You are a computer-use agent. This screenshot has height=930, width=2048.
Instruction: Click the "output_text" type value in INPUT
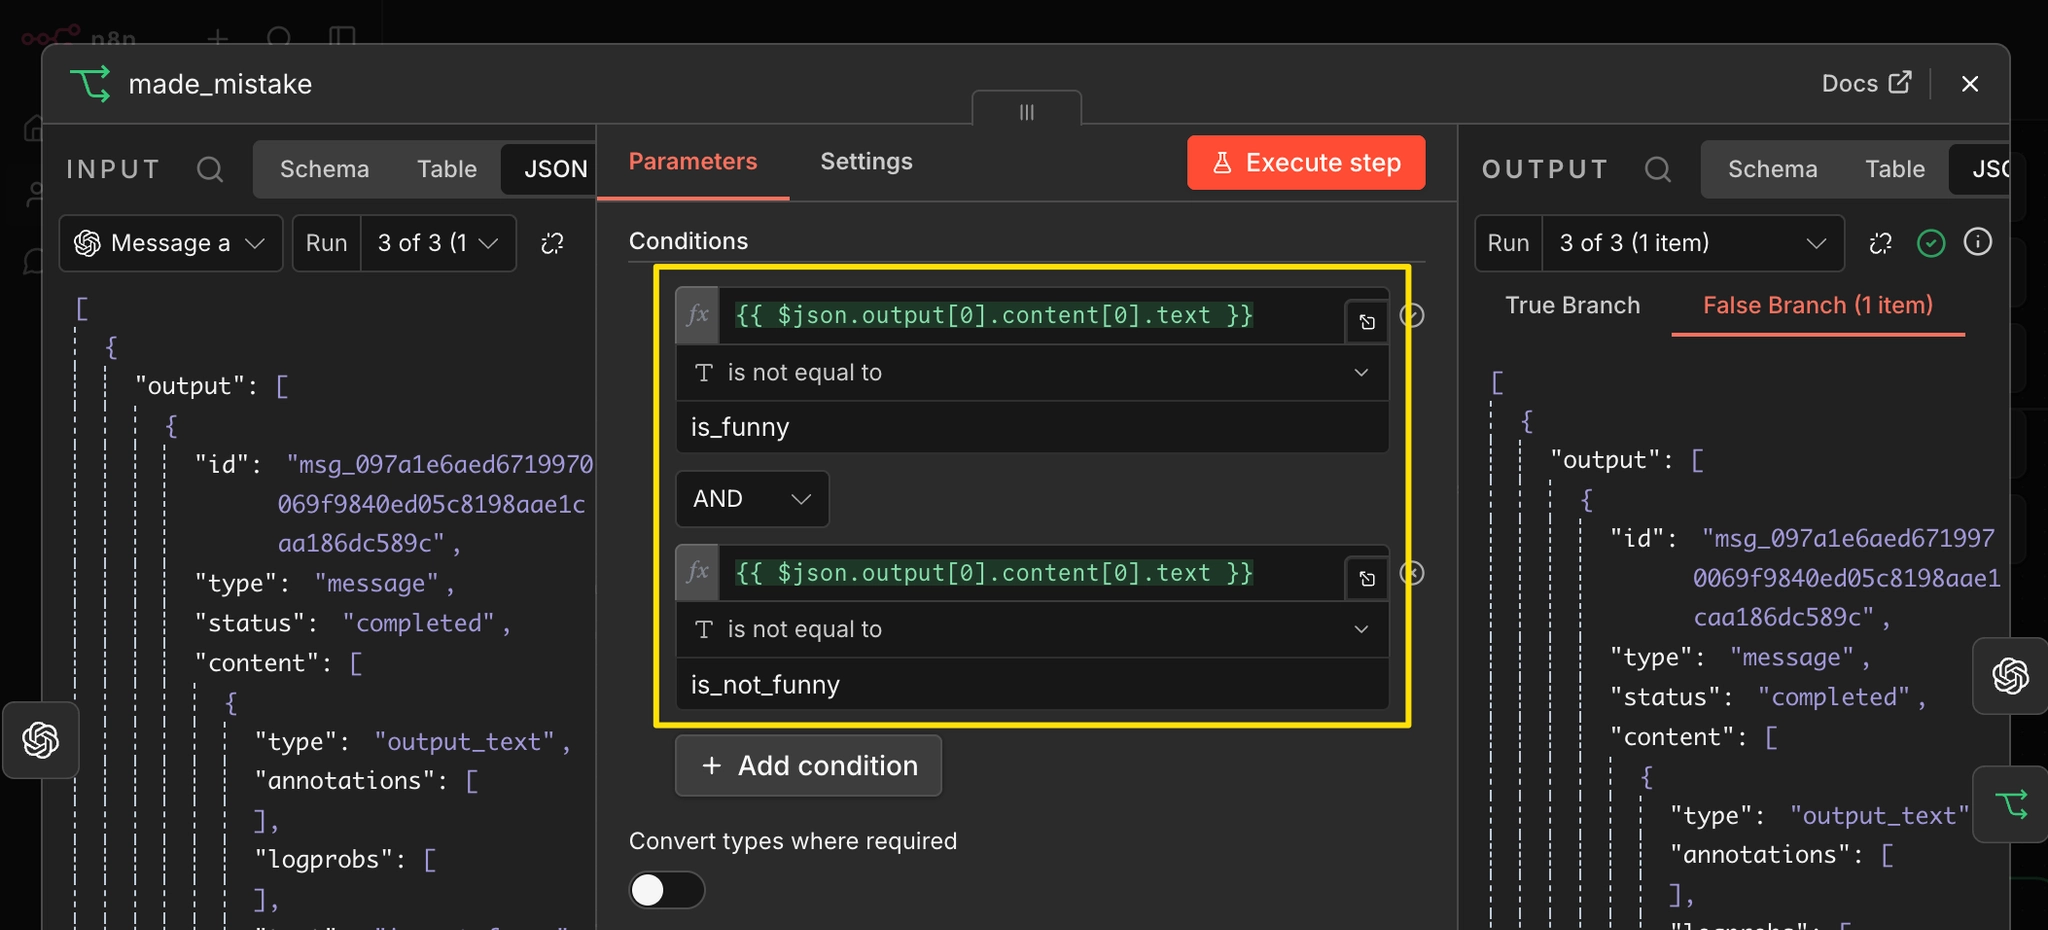pos(465,742)
